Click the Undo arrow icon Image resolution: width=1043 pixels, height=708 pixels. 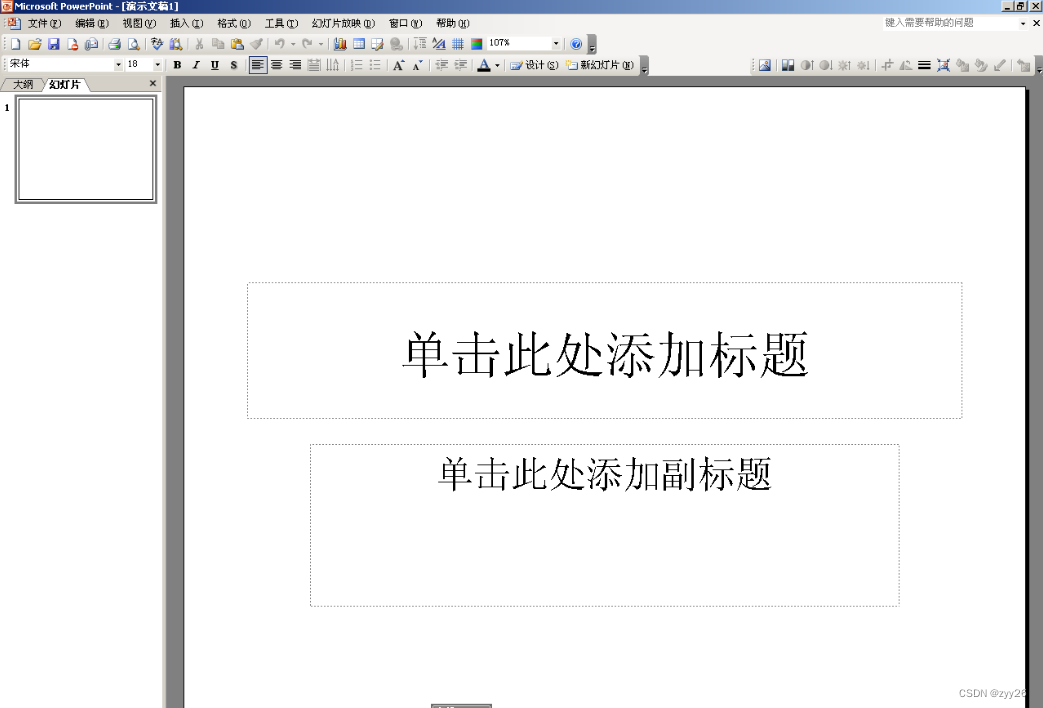point(280,45)
